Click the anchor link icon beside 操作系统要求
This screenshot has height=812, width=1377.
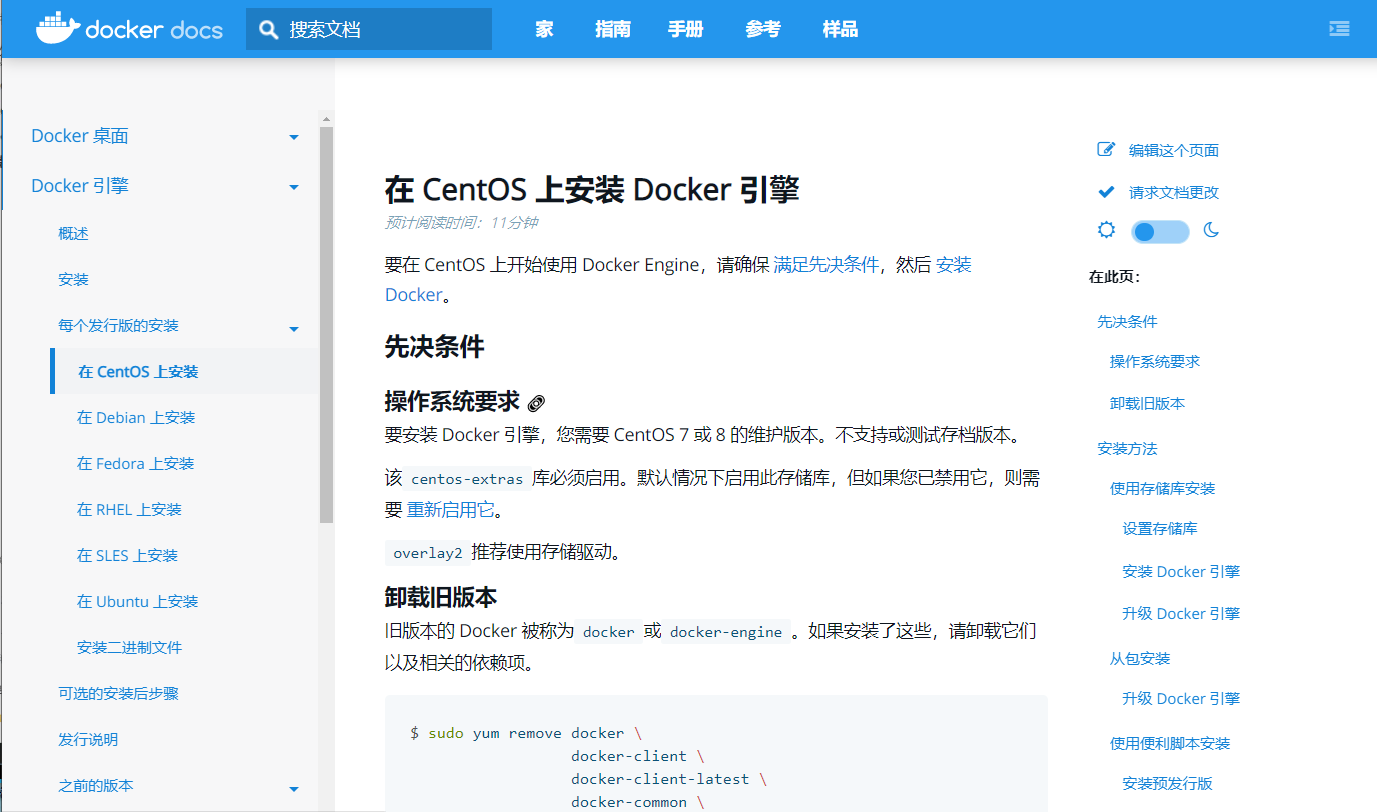click(x=536, y=403)
